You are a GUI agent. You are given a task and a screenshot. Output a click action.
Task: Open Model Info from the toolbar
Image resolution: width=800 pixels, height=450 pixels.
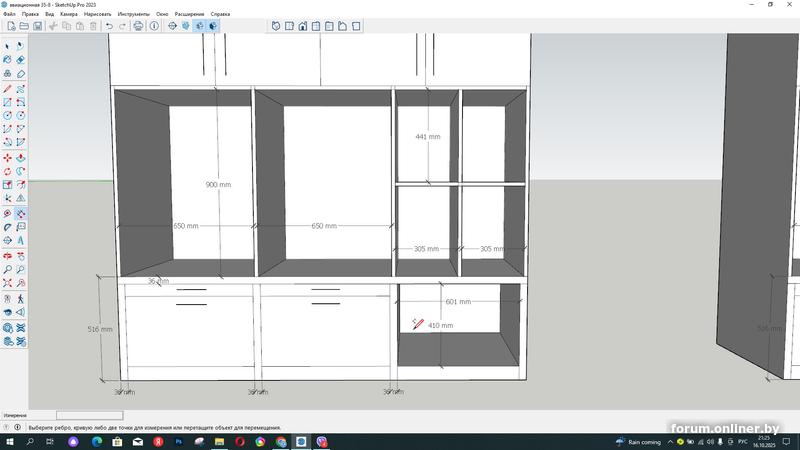[154, 26]
